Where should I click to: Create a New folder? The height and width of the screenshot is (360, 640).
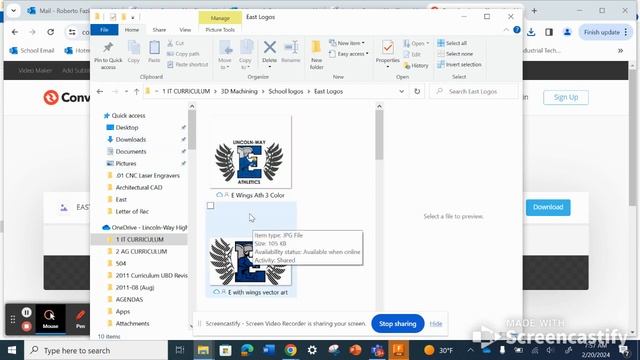pyautogui.click(x=316, y=55)
